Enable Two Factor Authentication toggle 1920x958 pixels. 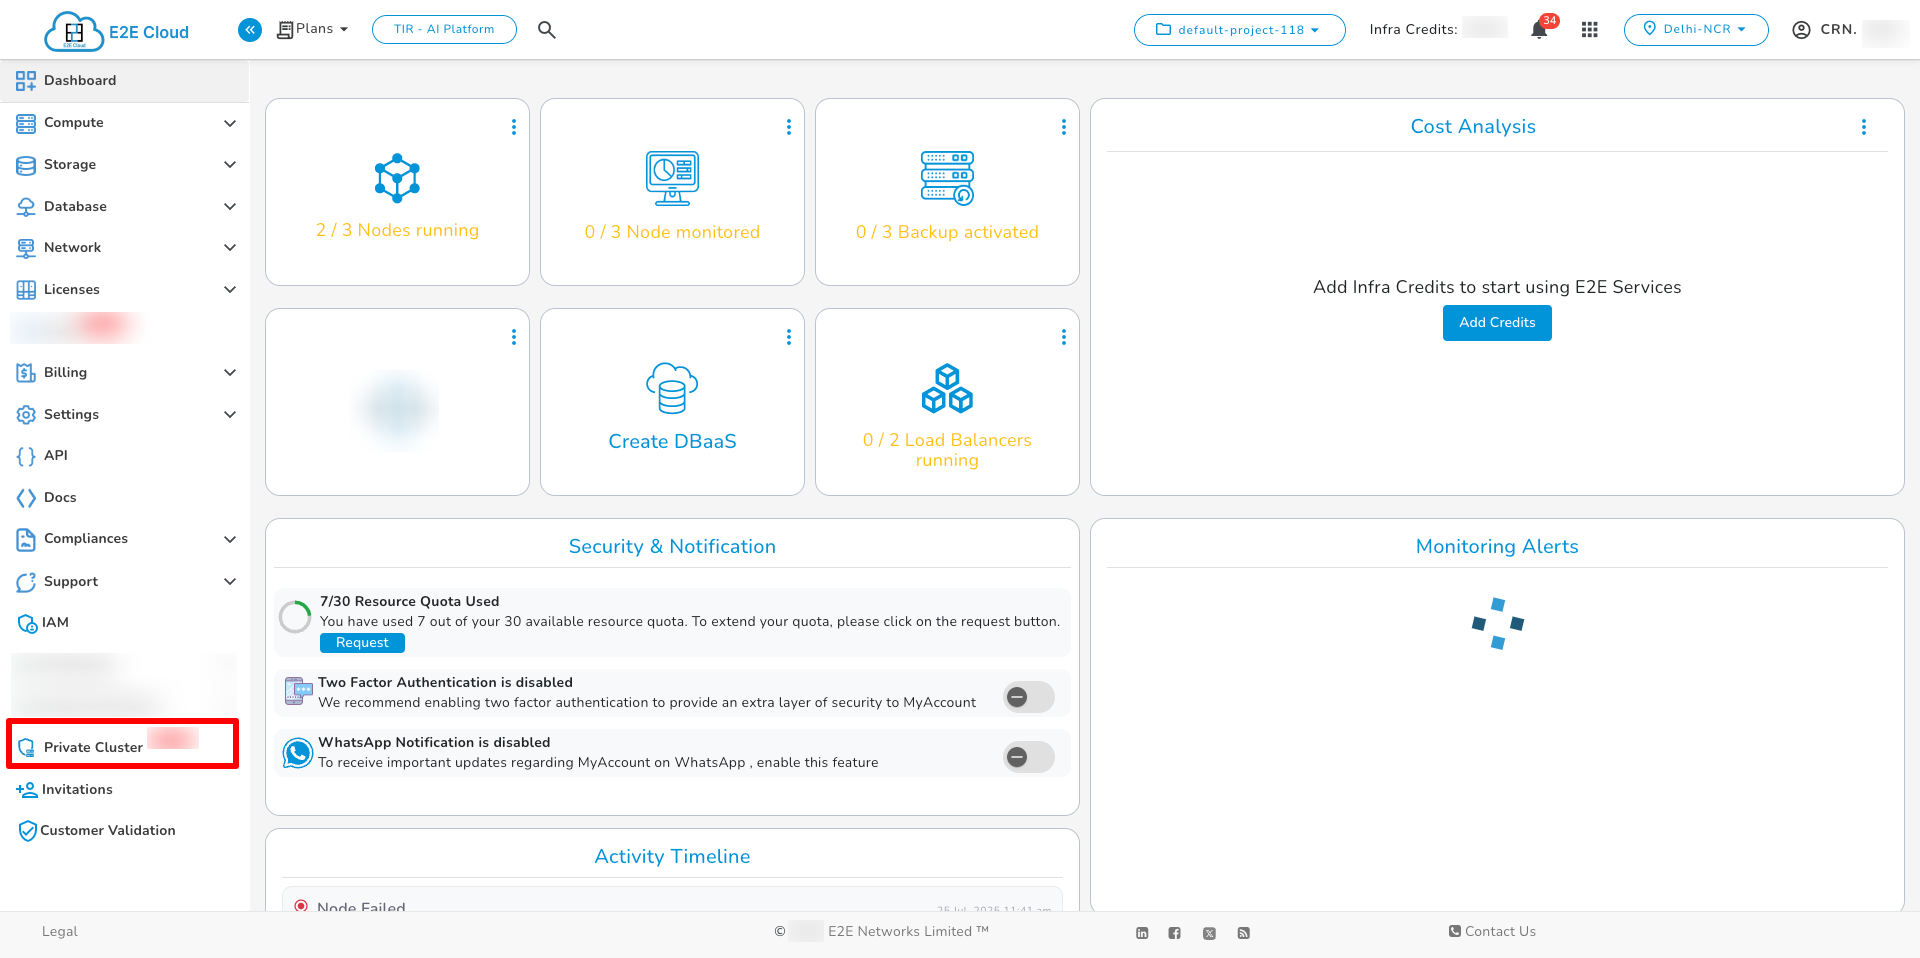[x=1027, y=697]
